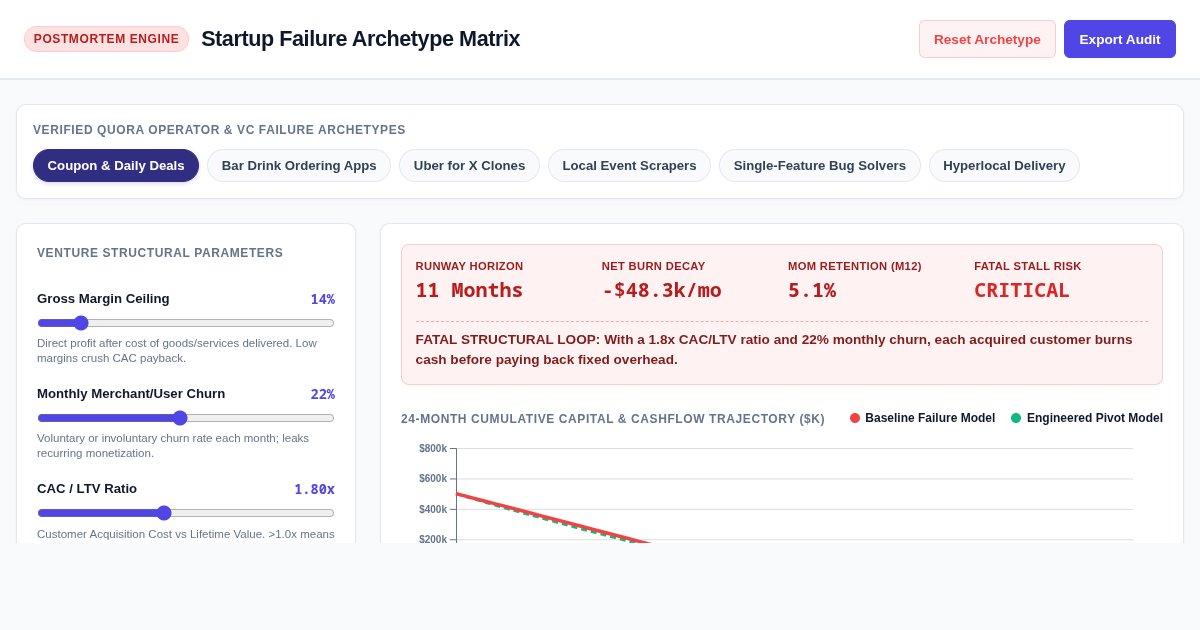Click the 1.80x CAC/LTV value
The height and width of the screenshot is (630, 1200).
point(314,489)
